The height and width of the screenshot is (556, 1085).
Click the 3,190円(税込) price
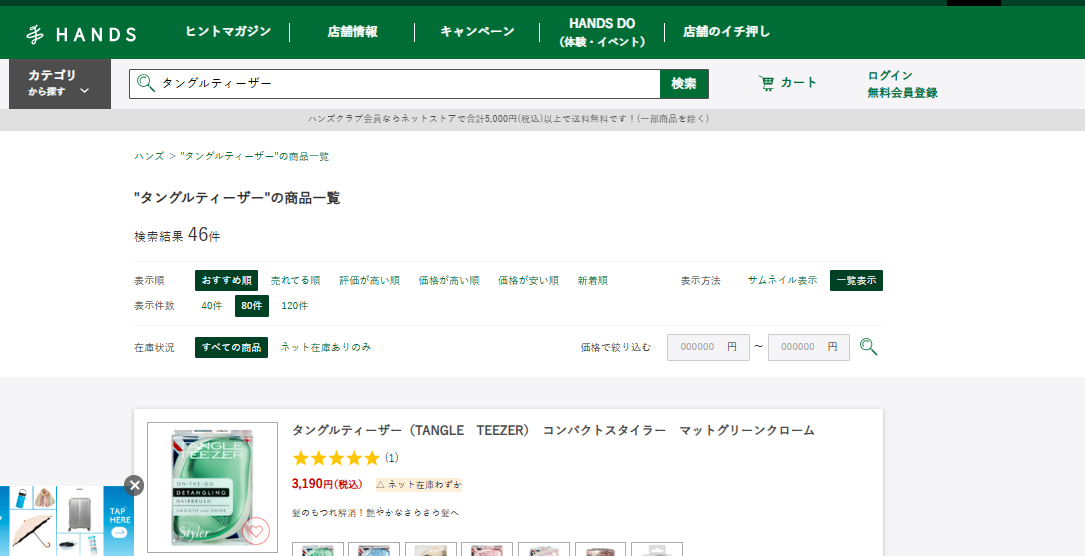click(x=327, y=484)
